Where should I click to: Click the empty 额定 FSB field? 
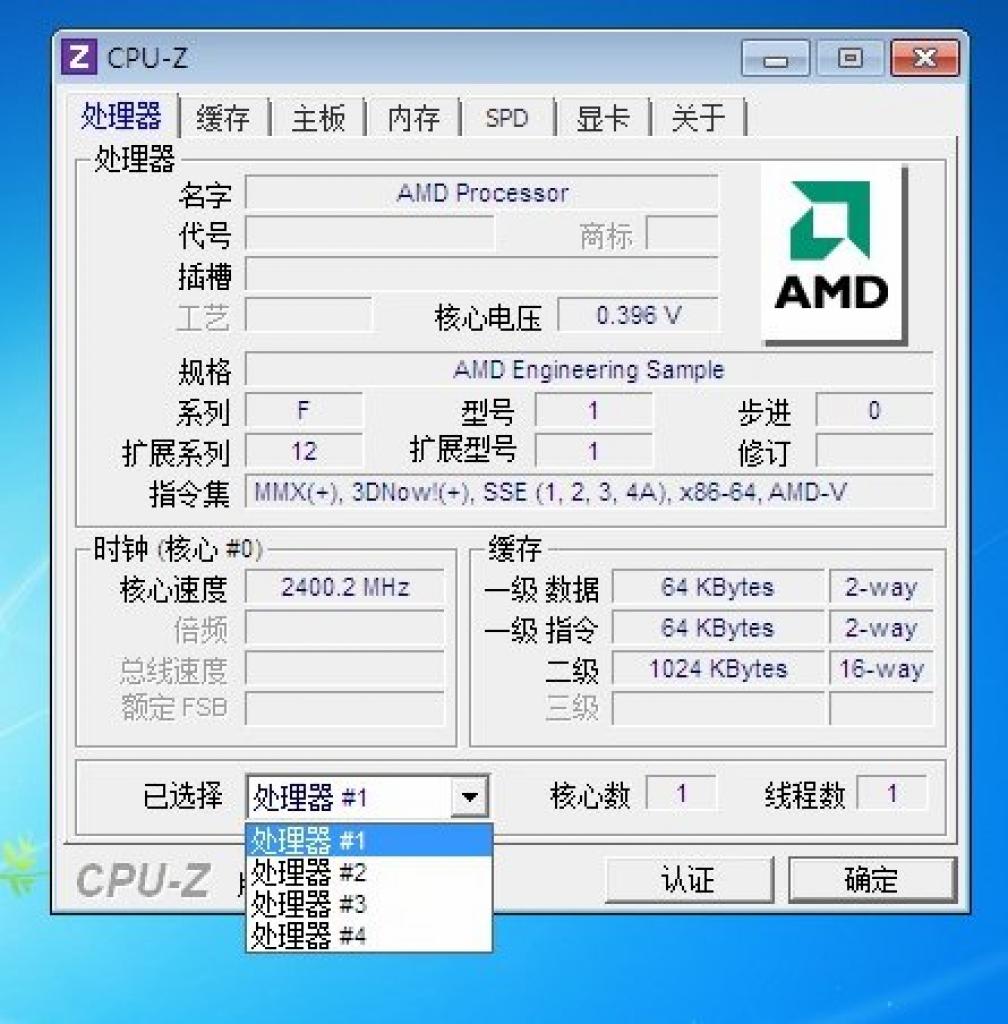coord(345,709)
